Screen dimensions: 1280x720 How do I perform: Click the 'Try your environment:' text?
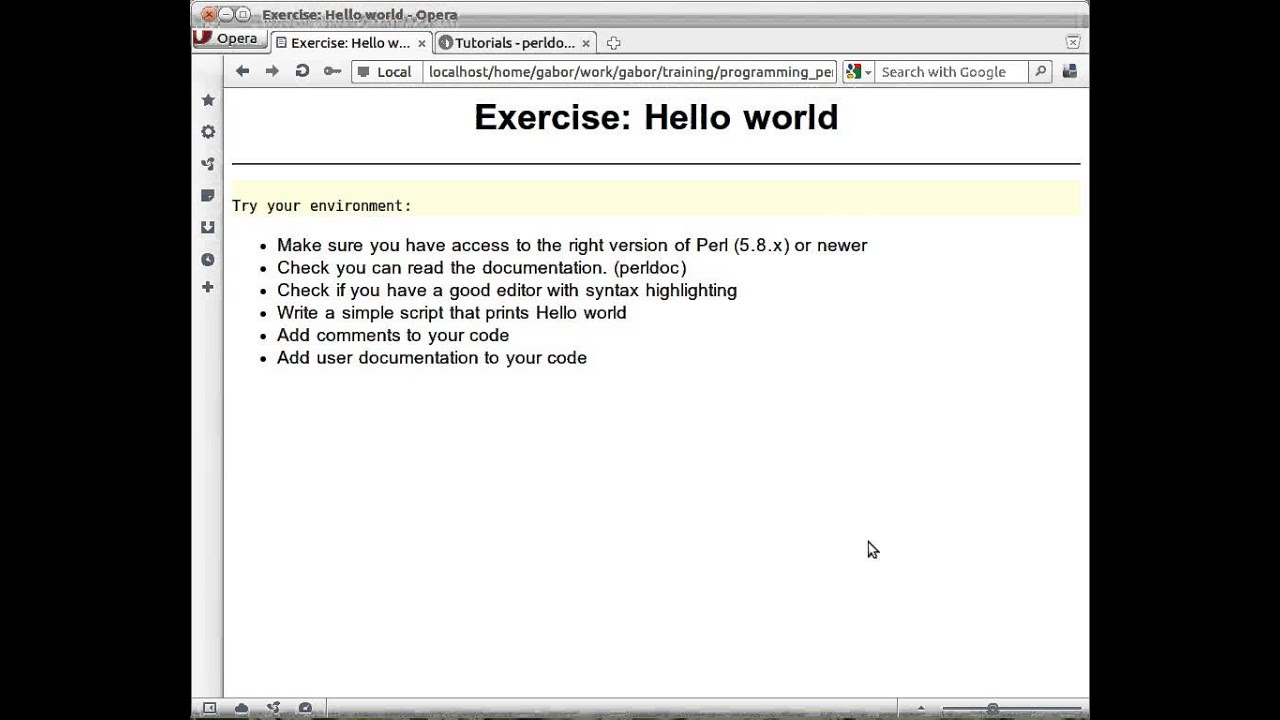[322, 206]
